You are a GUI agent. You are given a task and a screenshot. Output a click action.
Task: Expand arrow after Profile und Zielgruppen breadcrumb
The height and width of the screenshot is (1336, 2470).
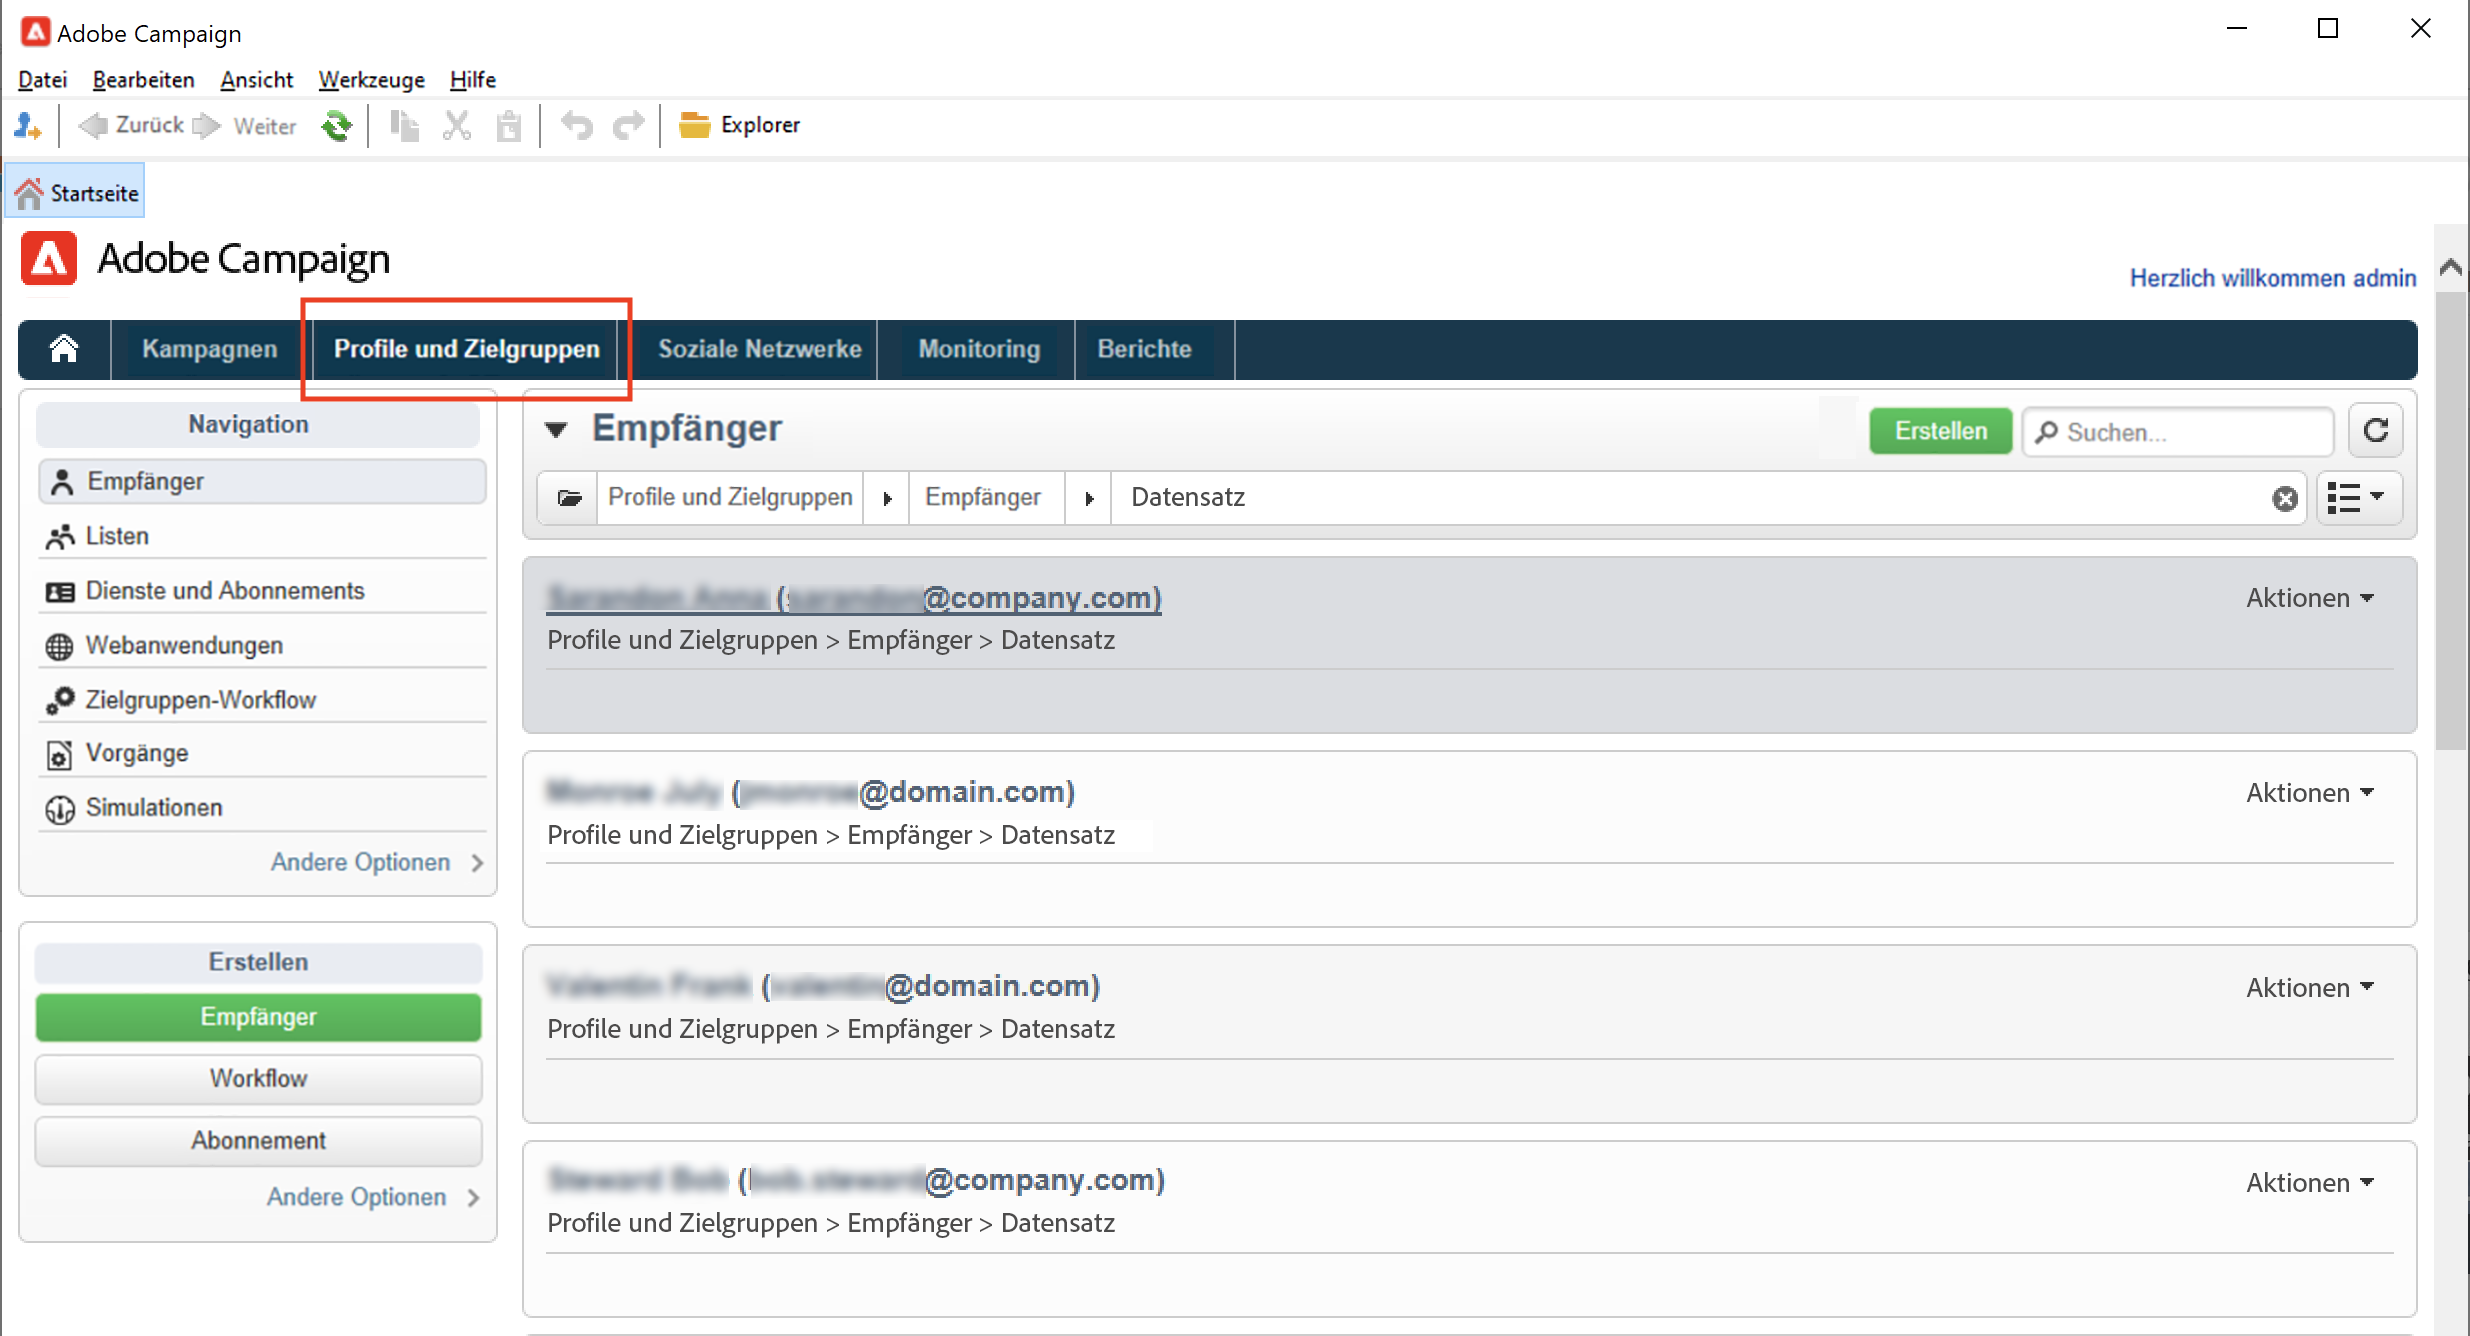[x=887, y=498]
